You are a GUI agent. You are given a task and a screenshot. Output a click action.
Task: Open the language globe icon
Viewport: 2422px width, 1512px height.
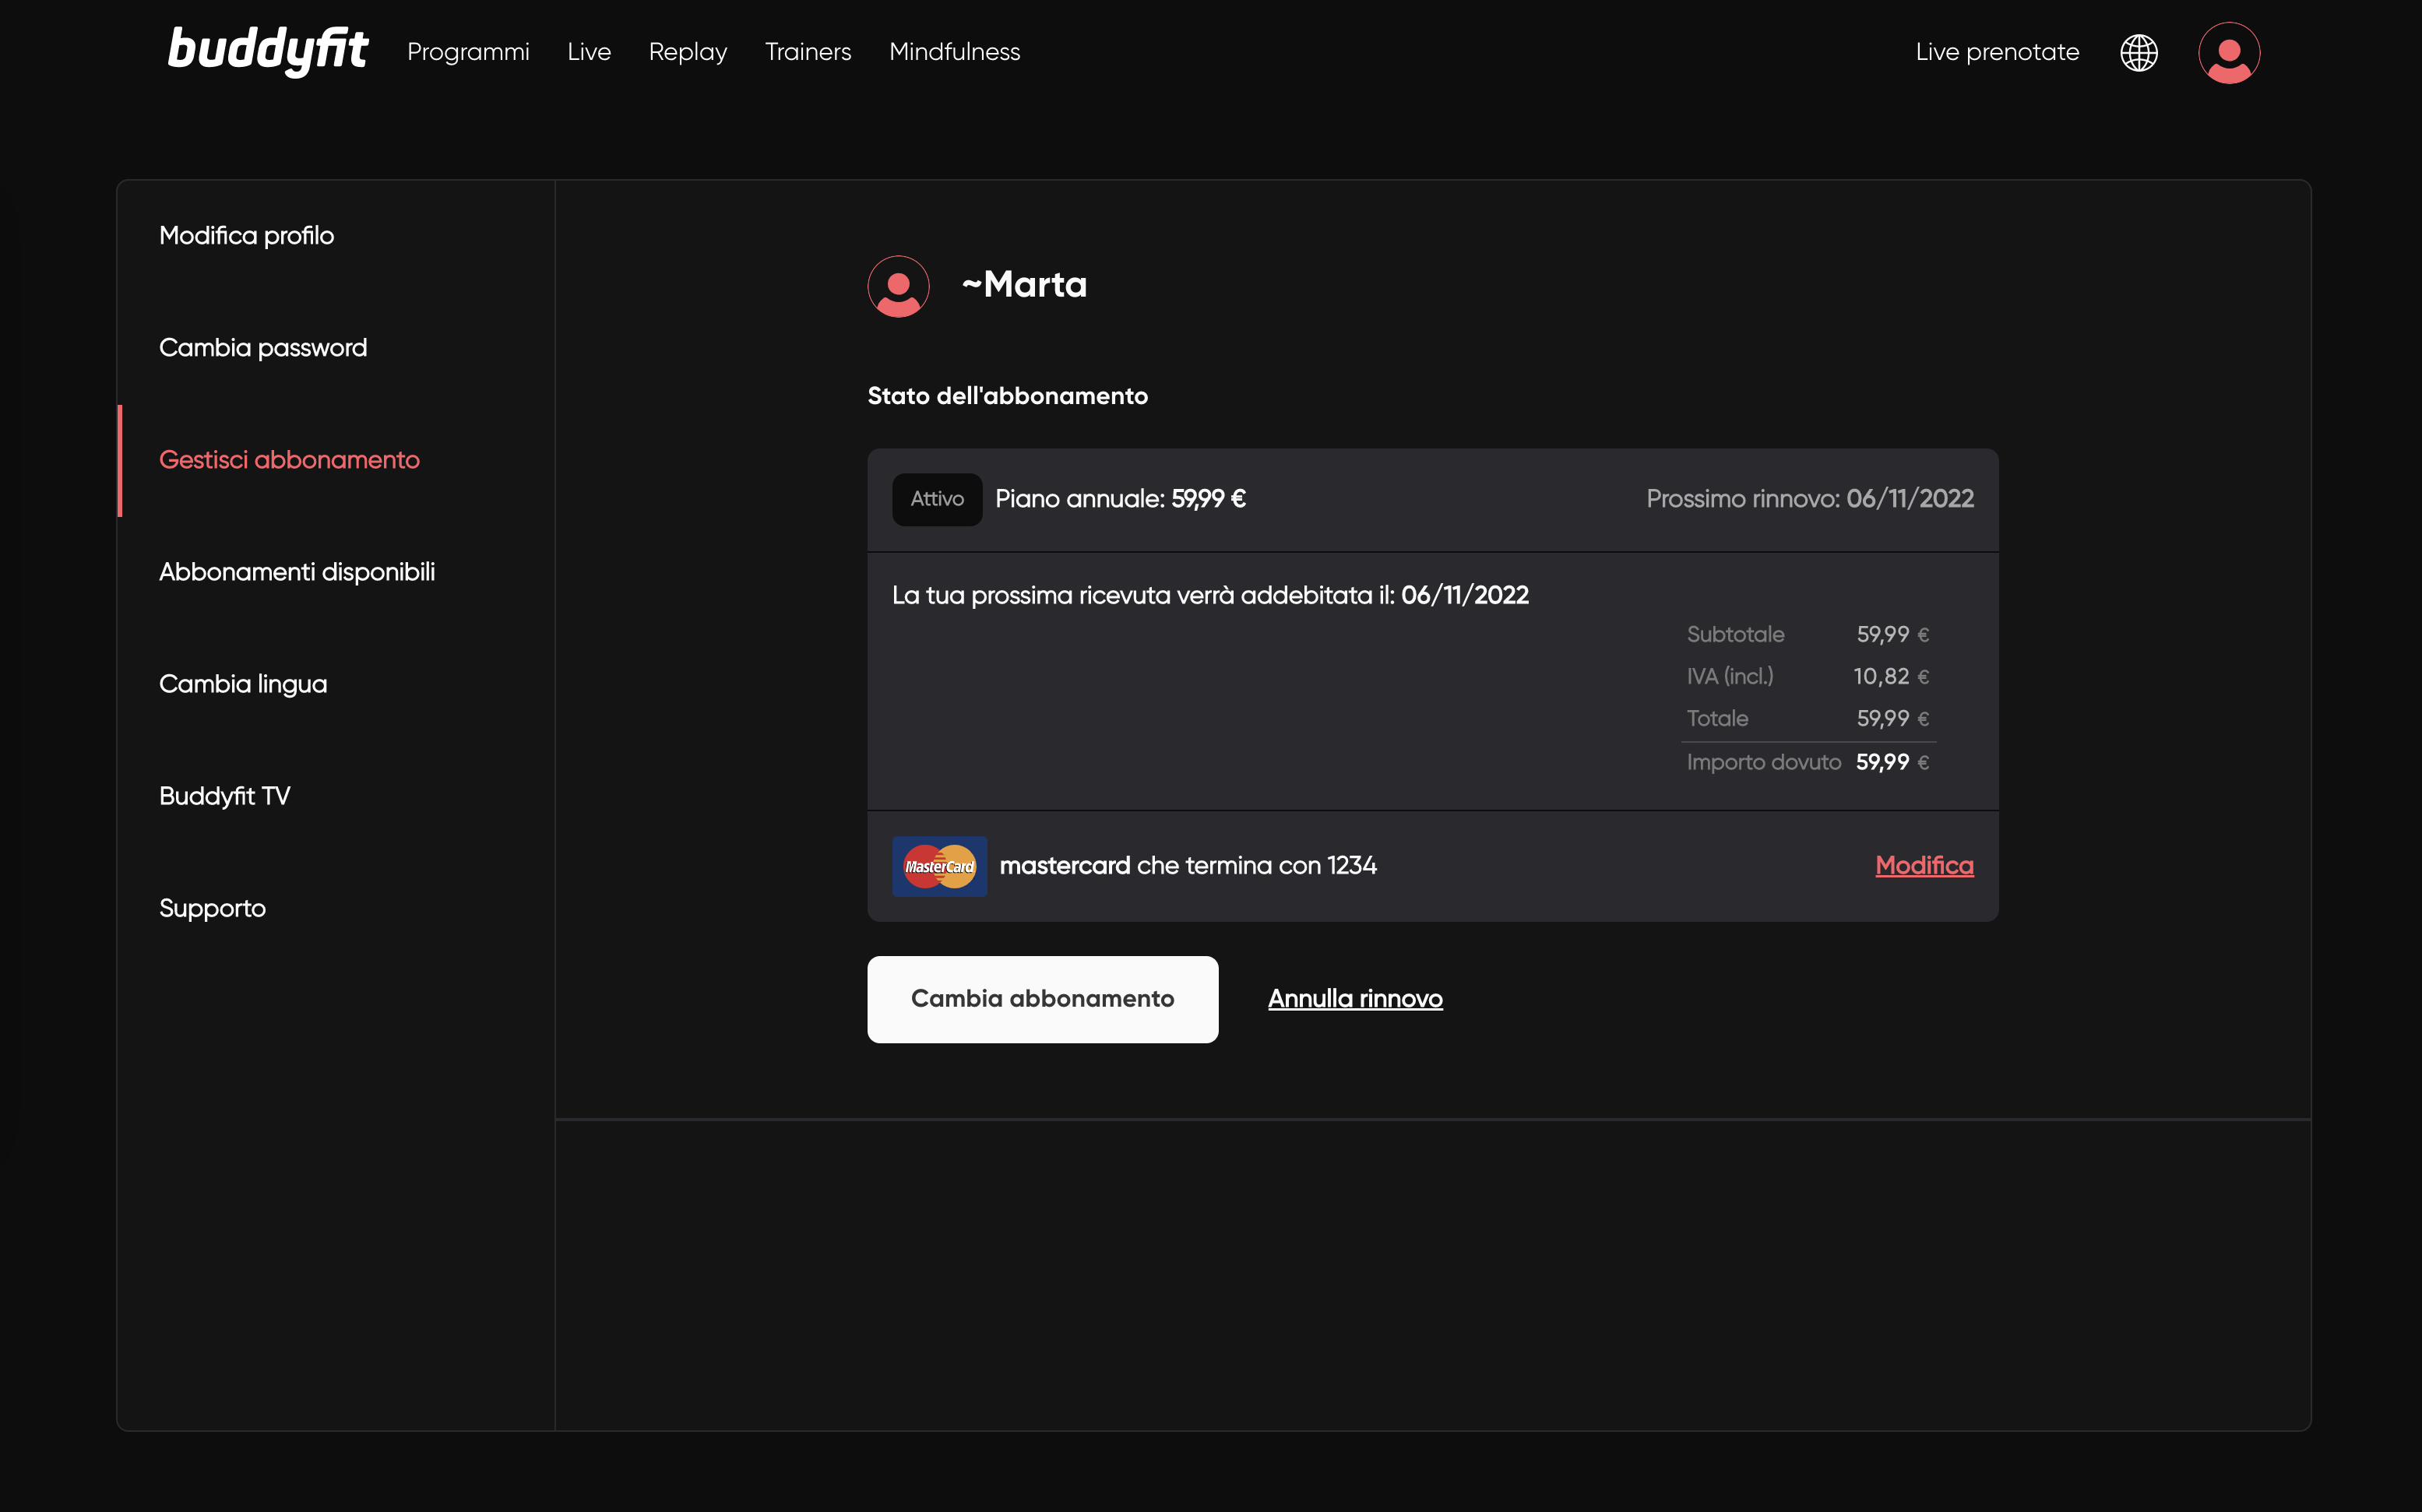click(2139, 52)
